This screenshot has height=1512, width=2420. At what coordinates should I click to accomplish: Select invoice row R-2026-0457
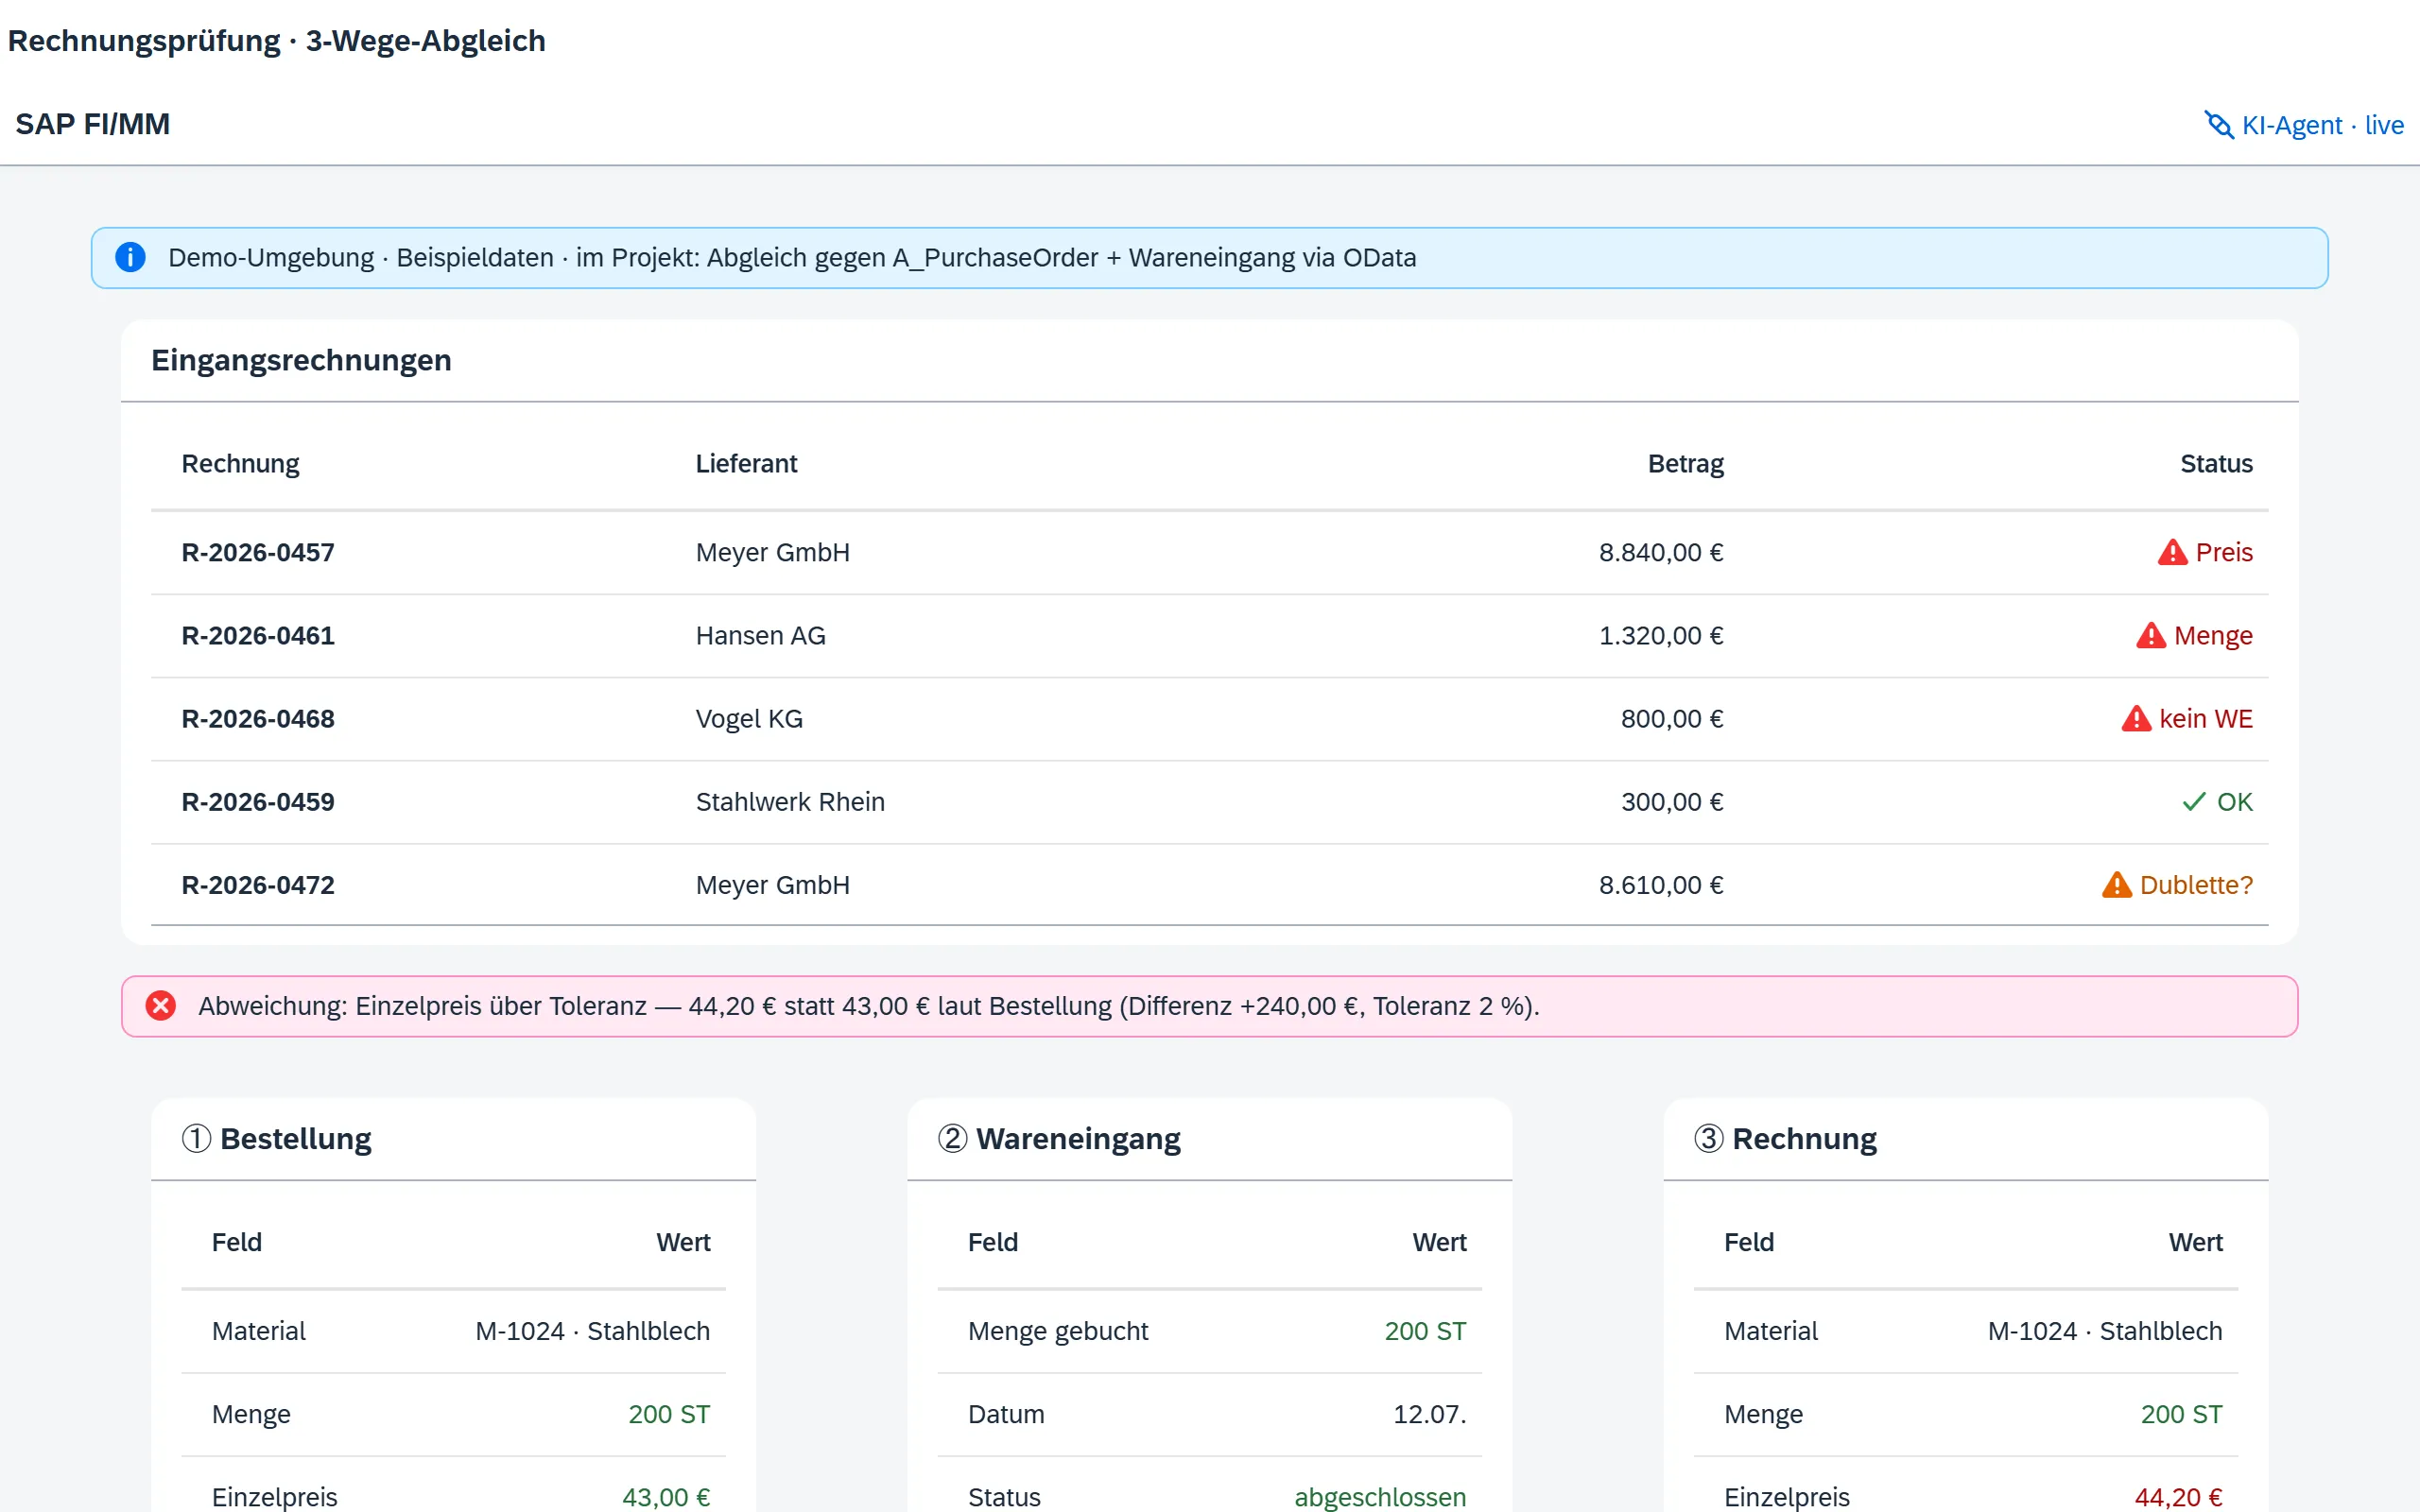pos(1209,553)
